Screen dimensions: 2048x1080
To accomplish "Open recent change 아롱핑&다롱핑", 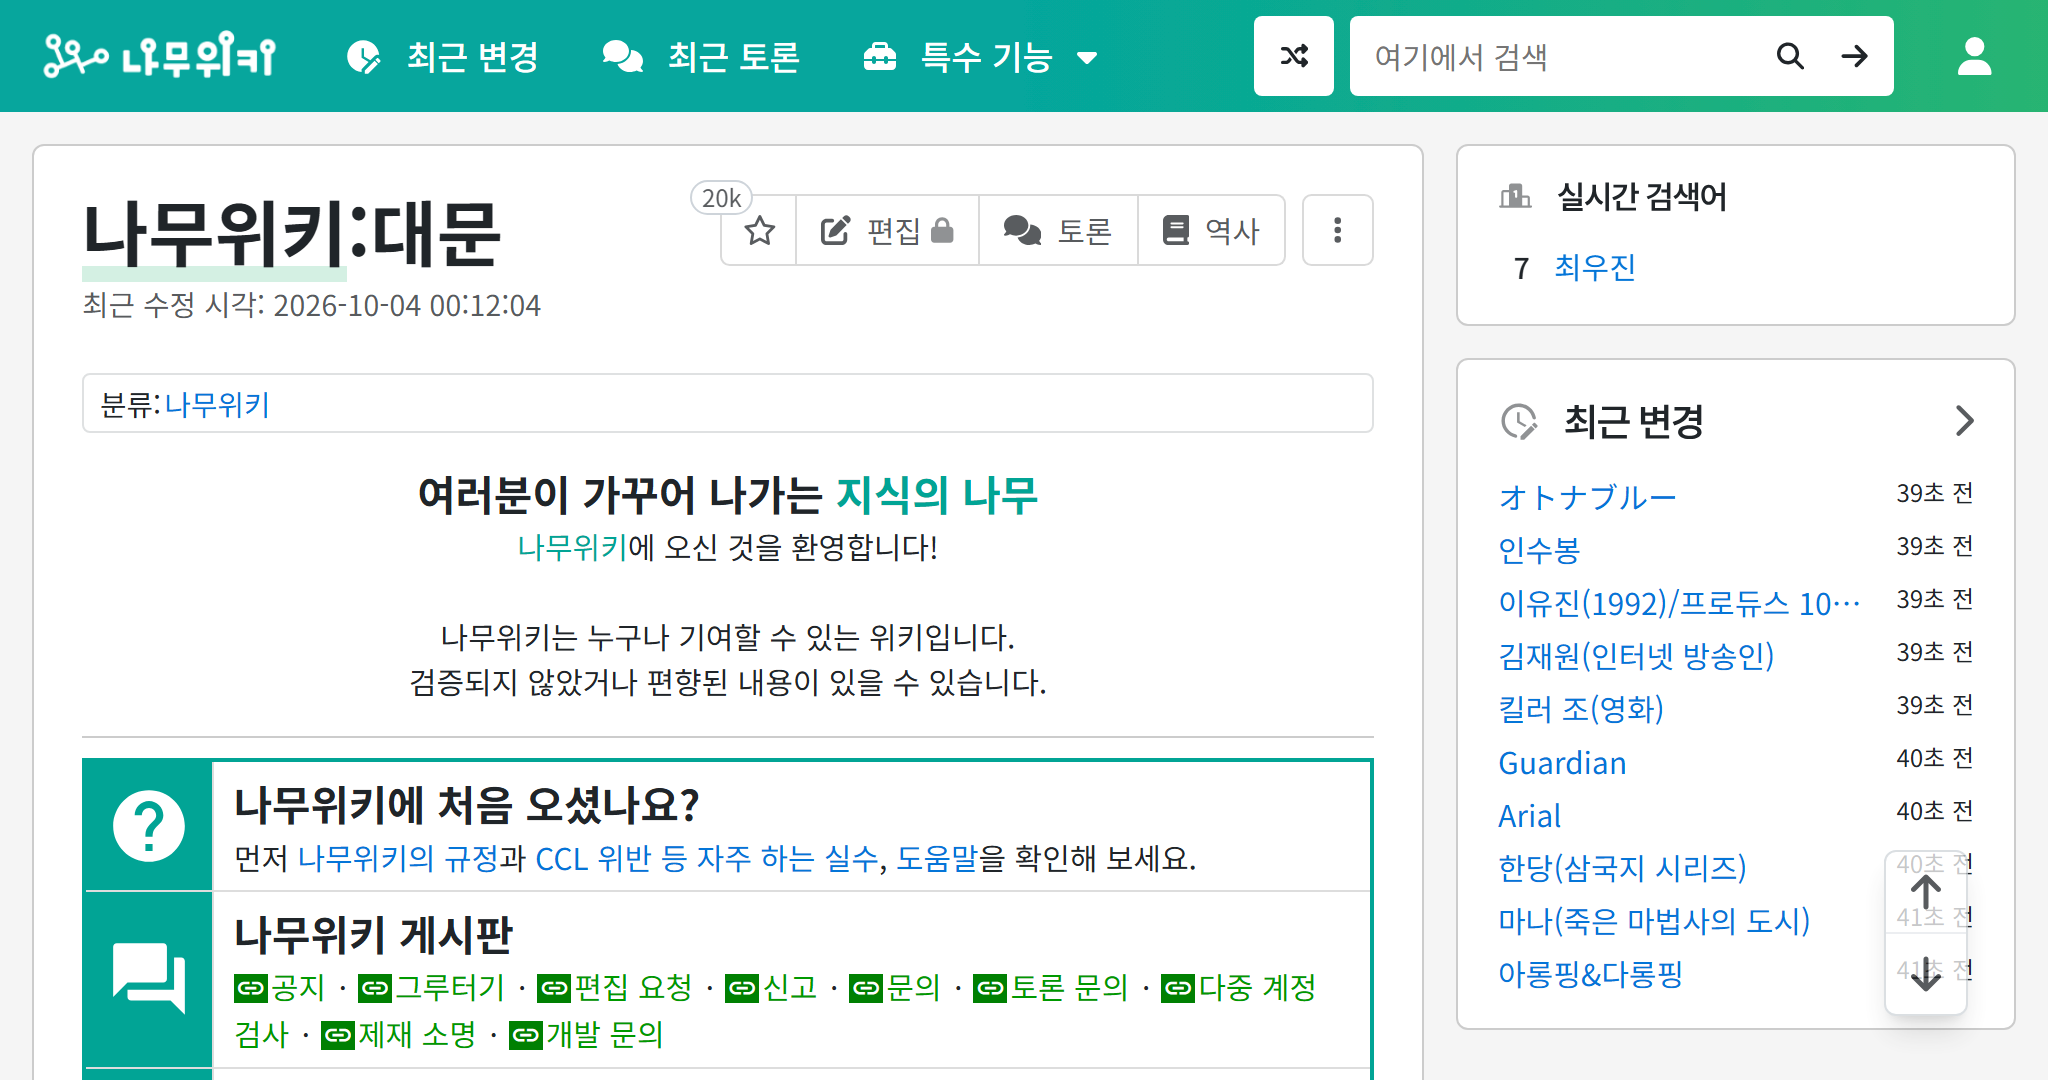I will tap(1590, 974).
